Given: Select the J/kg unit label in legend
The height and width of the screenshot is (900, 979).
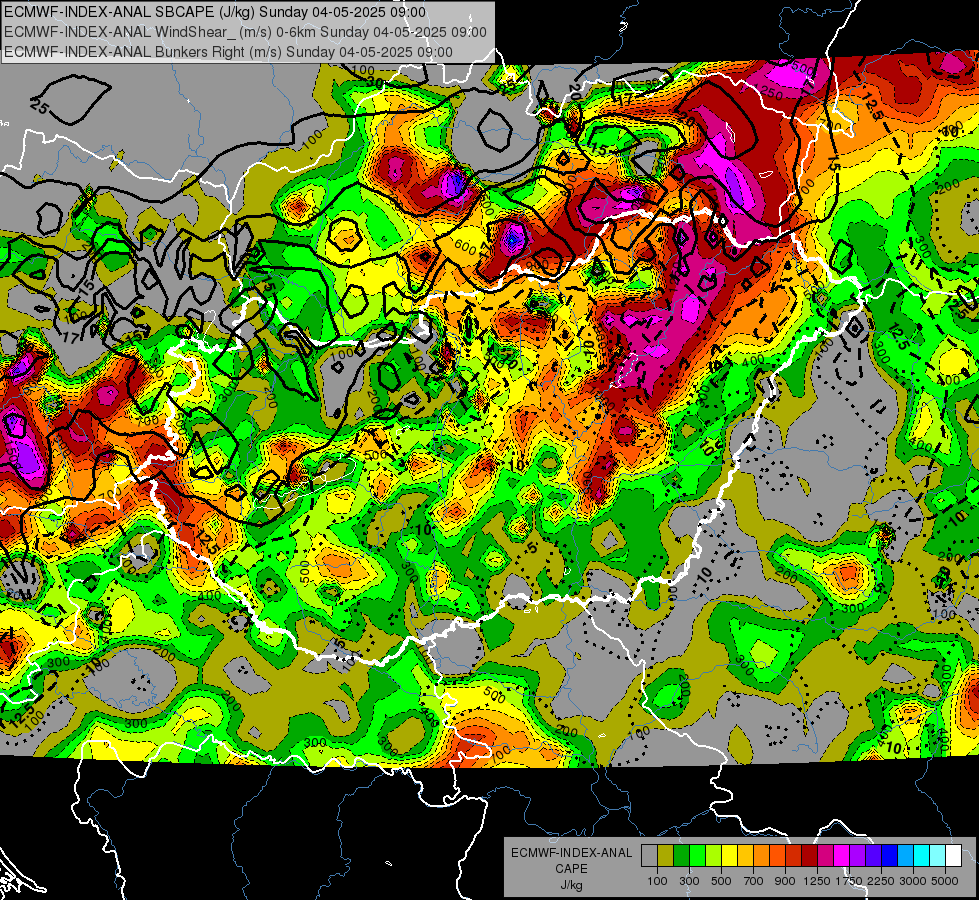Looking at the screenshot, I should click(571, 885).
